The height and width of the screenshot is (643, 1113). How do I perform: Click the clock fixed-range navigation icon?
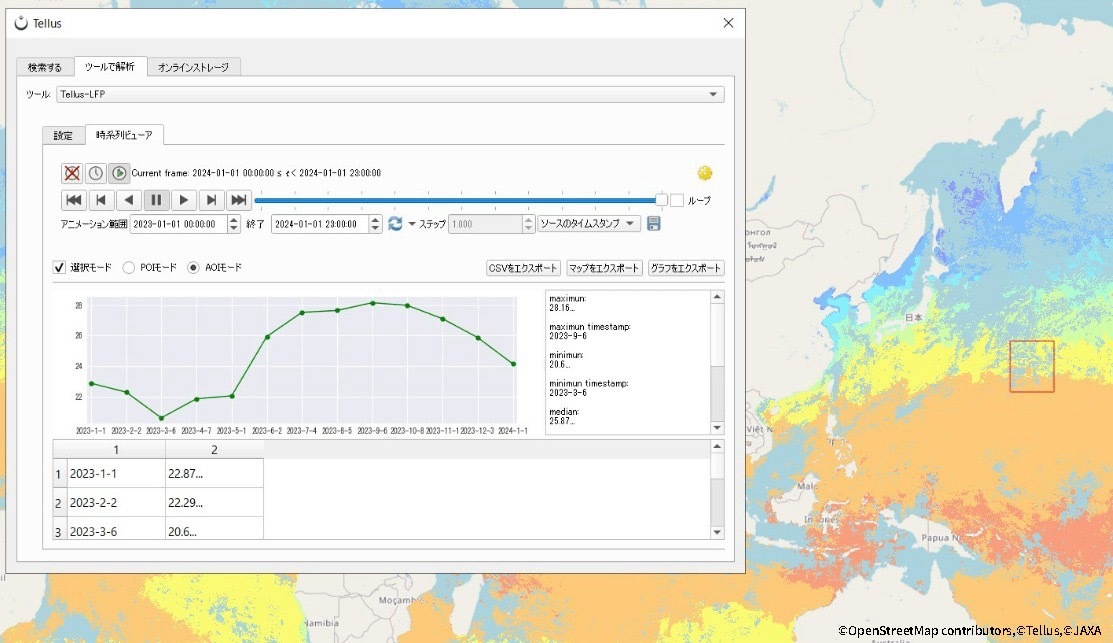tap(95, 173)
